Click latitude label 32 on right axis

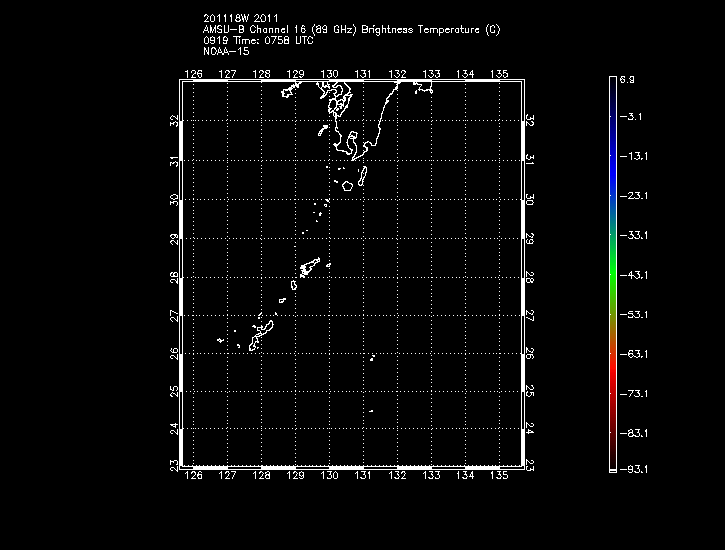tap(531, 120)
